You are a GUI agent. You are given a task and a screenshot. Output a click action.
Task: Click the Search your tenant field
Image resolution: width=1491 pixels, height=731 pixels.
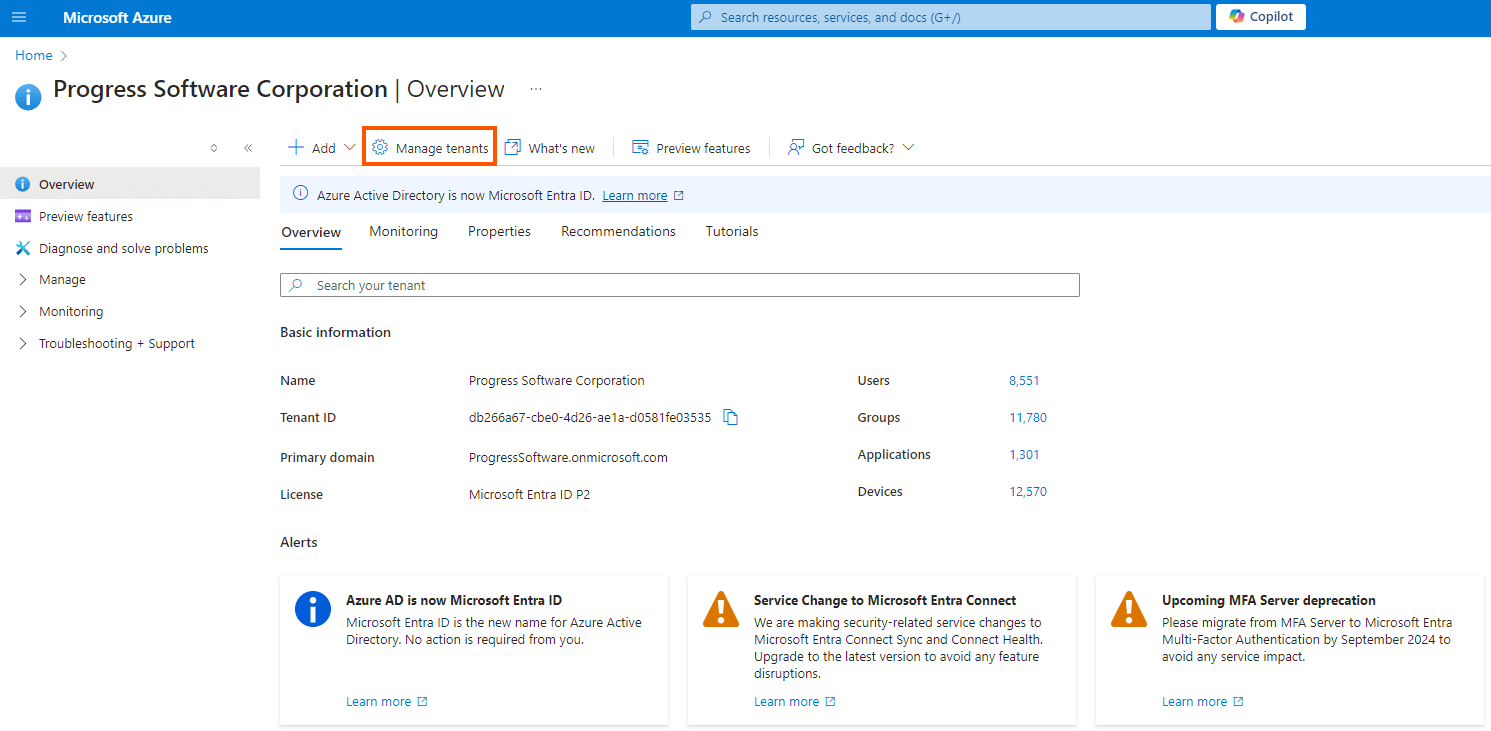(680, 285)
